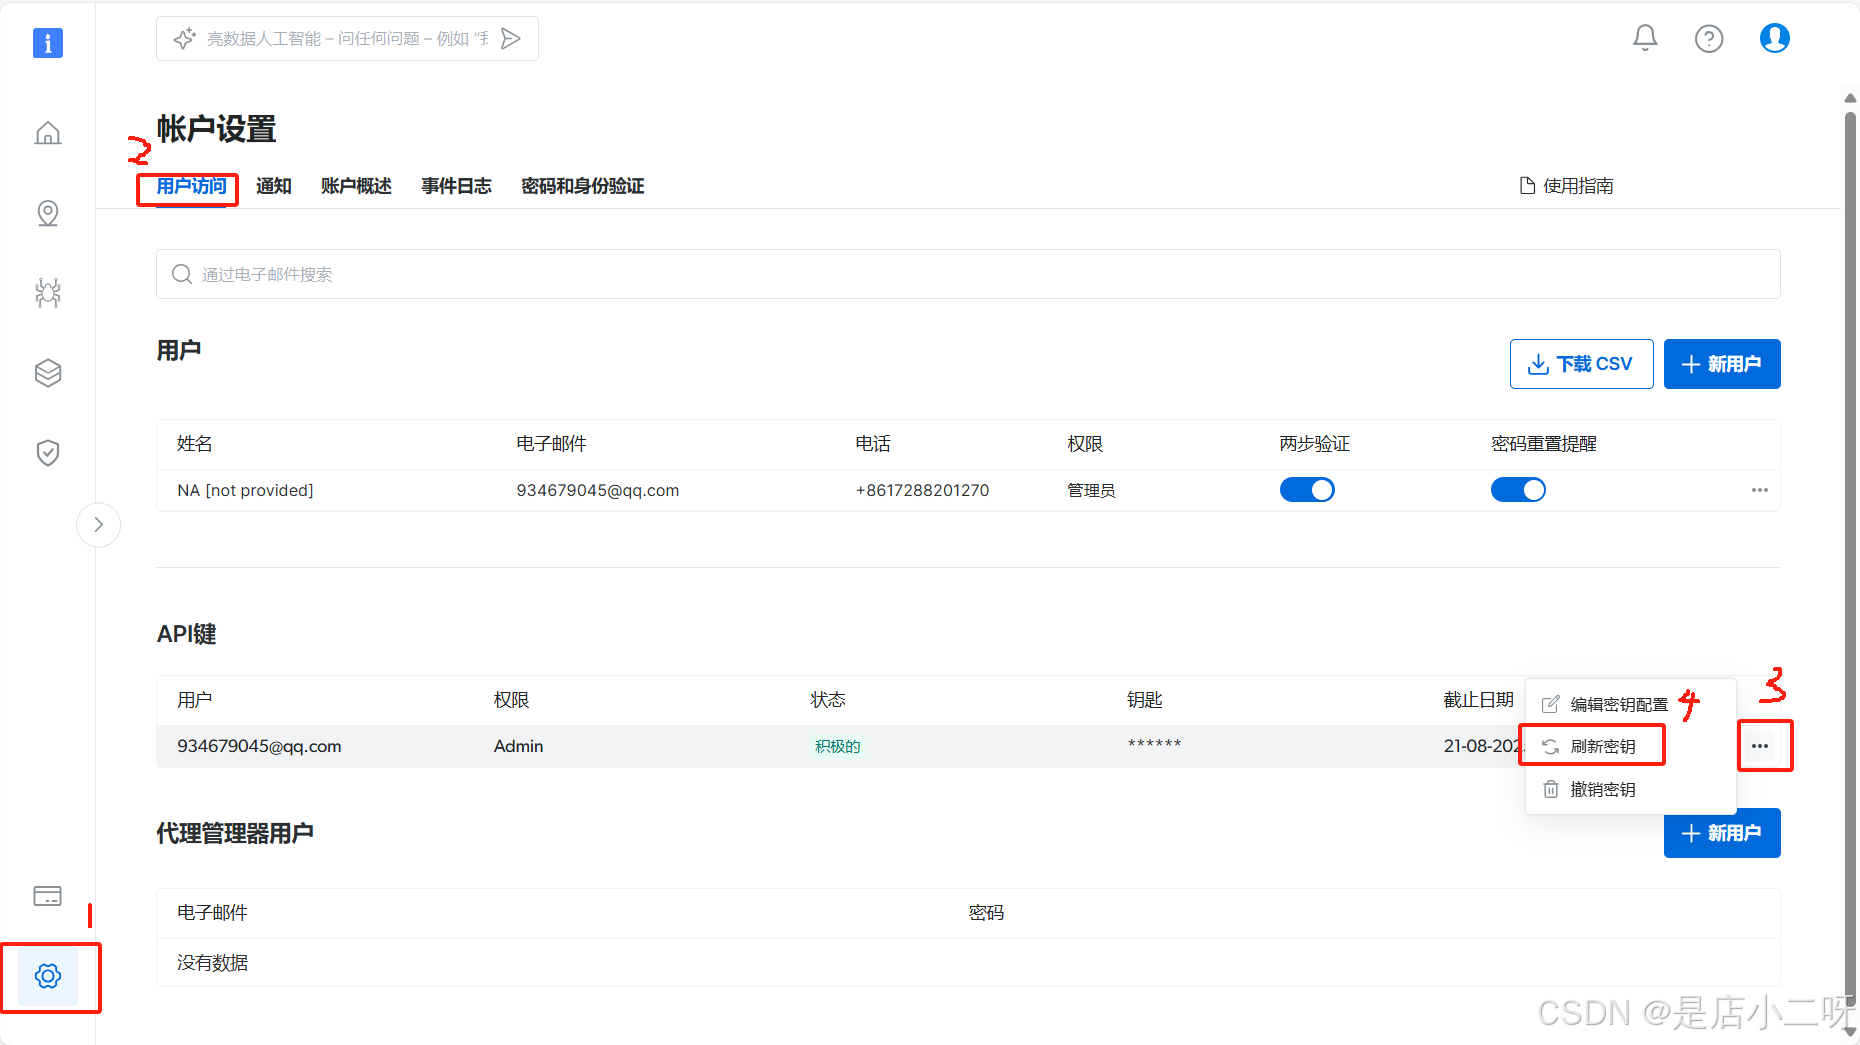Open the user row ellipsis actions menu
The image size is (1860, 1045).
coord(1759,490)
